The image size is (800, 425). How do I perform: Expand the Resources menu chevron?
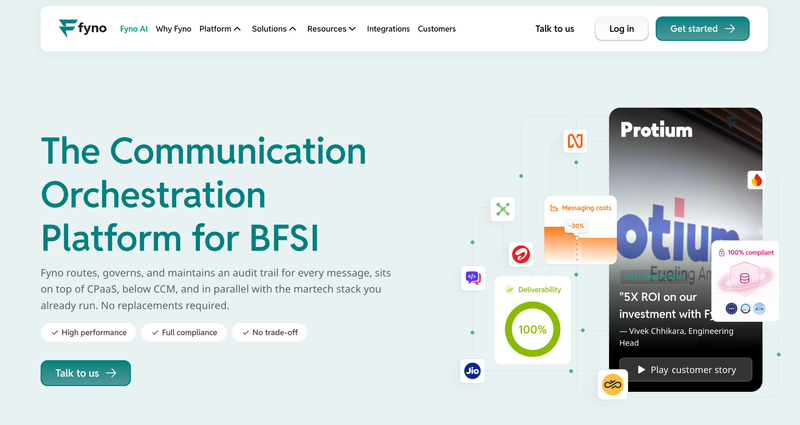tap(352, 29)
